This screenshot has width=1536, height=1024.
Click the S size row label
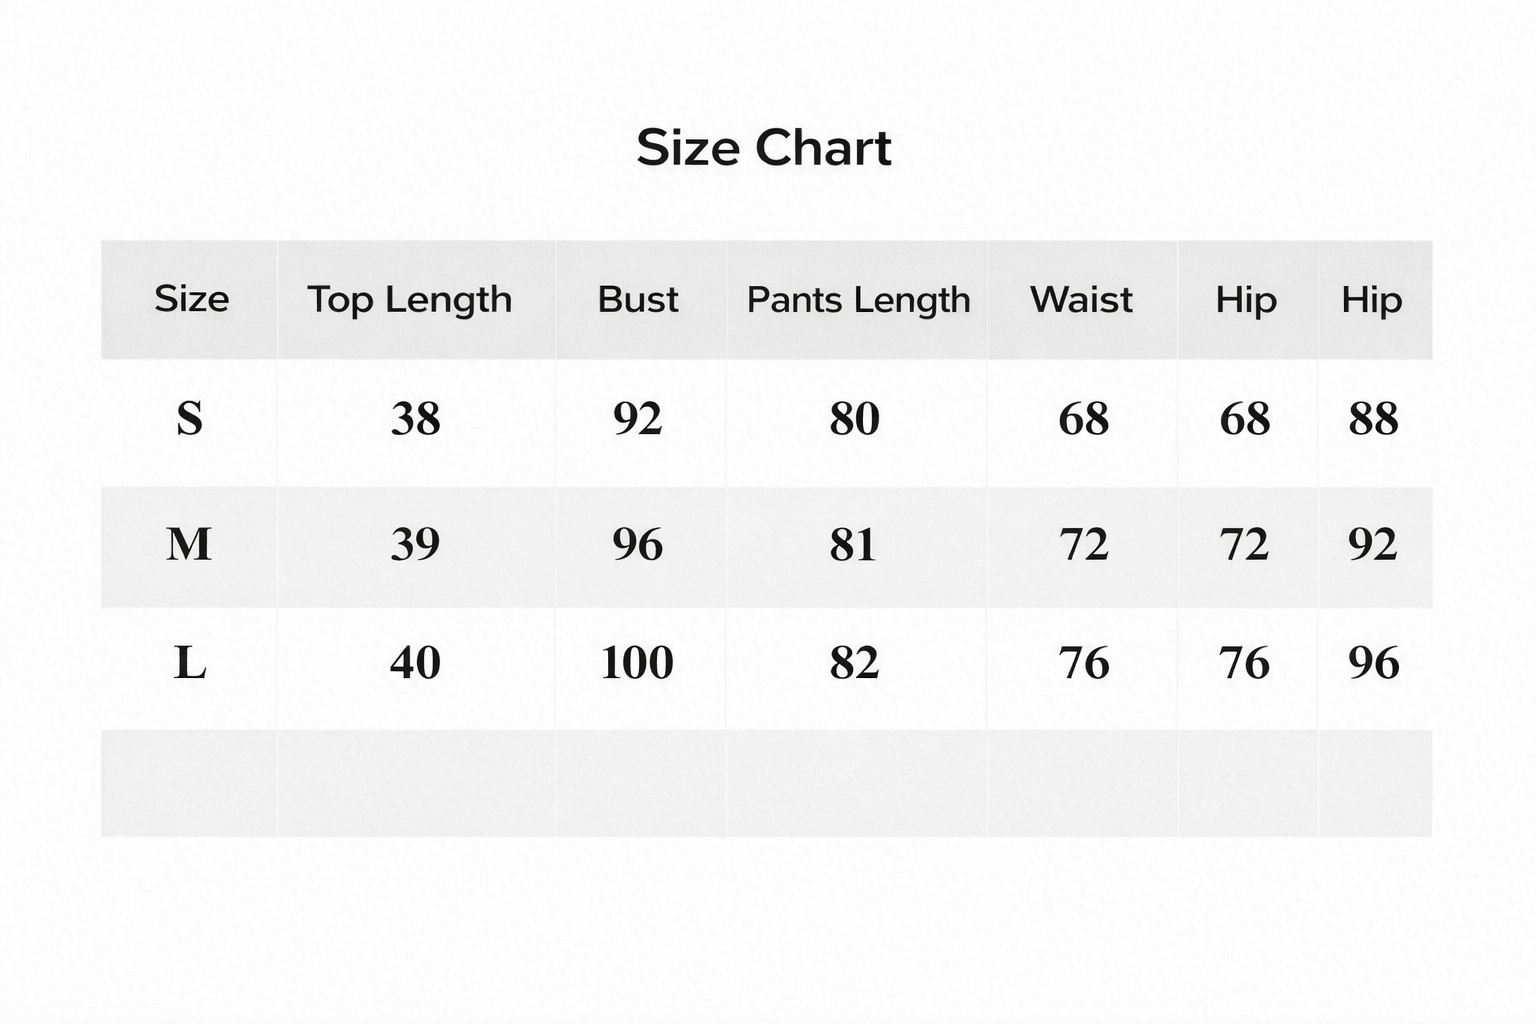[x=189, y=418]
